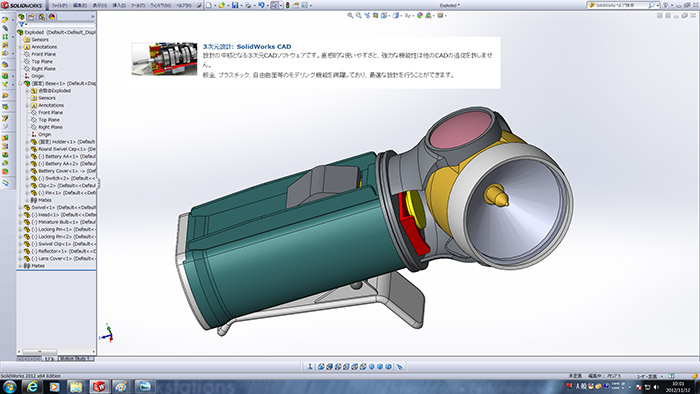Open the third menu bar item
700x394 pixels.
[x=99, y=5]
